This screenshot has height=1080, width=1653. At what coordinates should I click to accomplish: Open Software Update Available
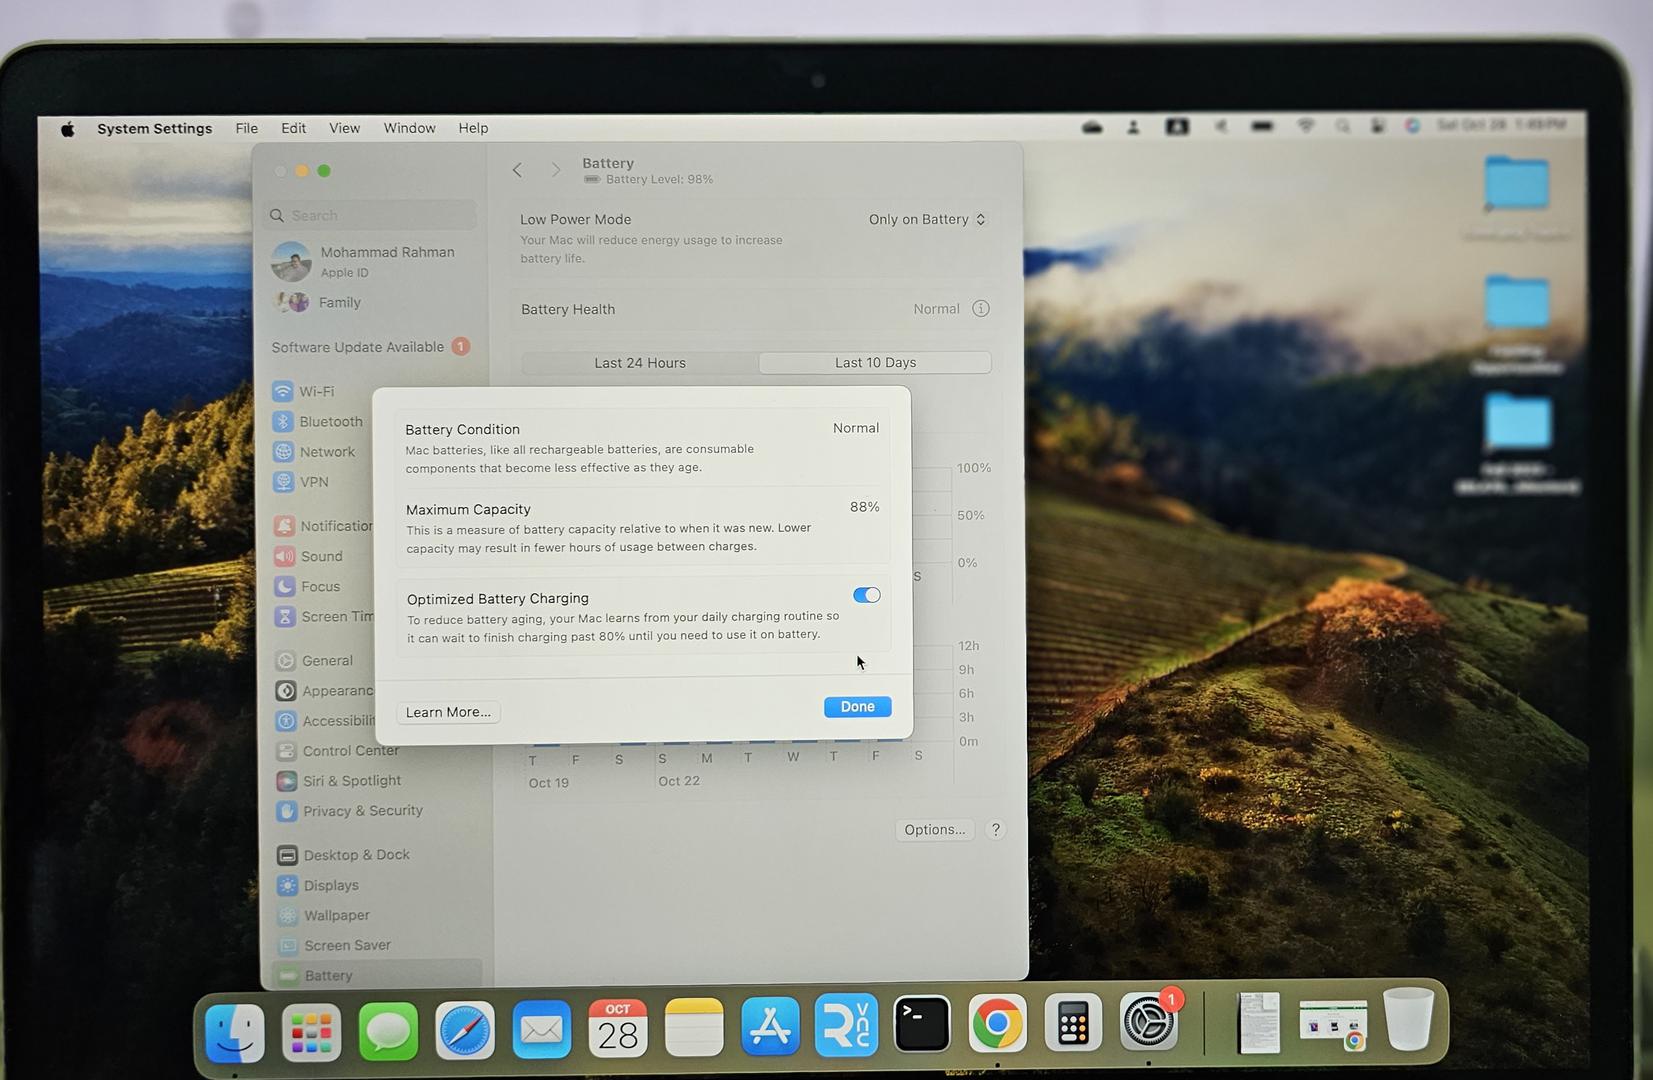(x=370, y=347)
